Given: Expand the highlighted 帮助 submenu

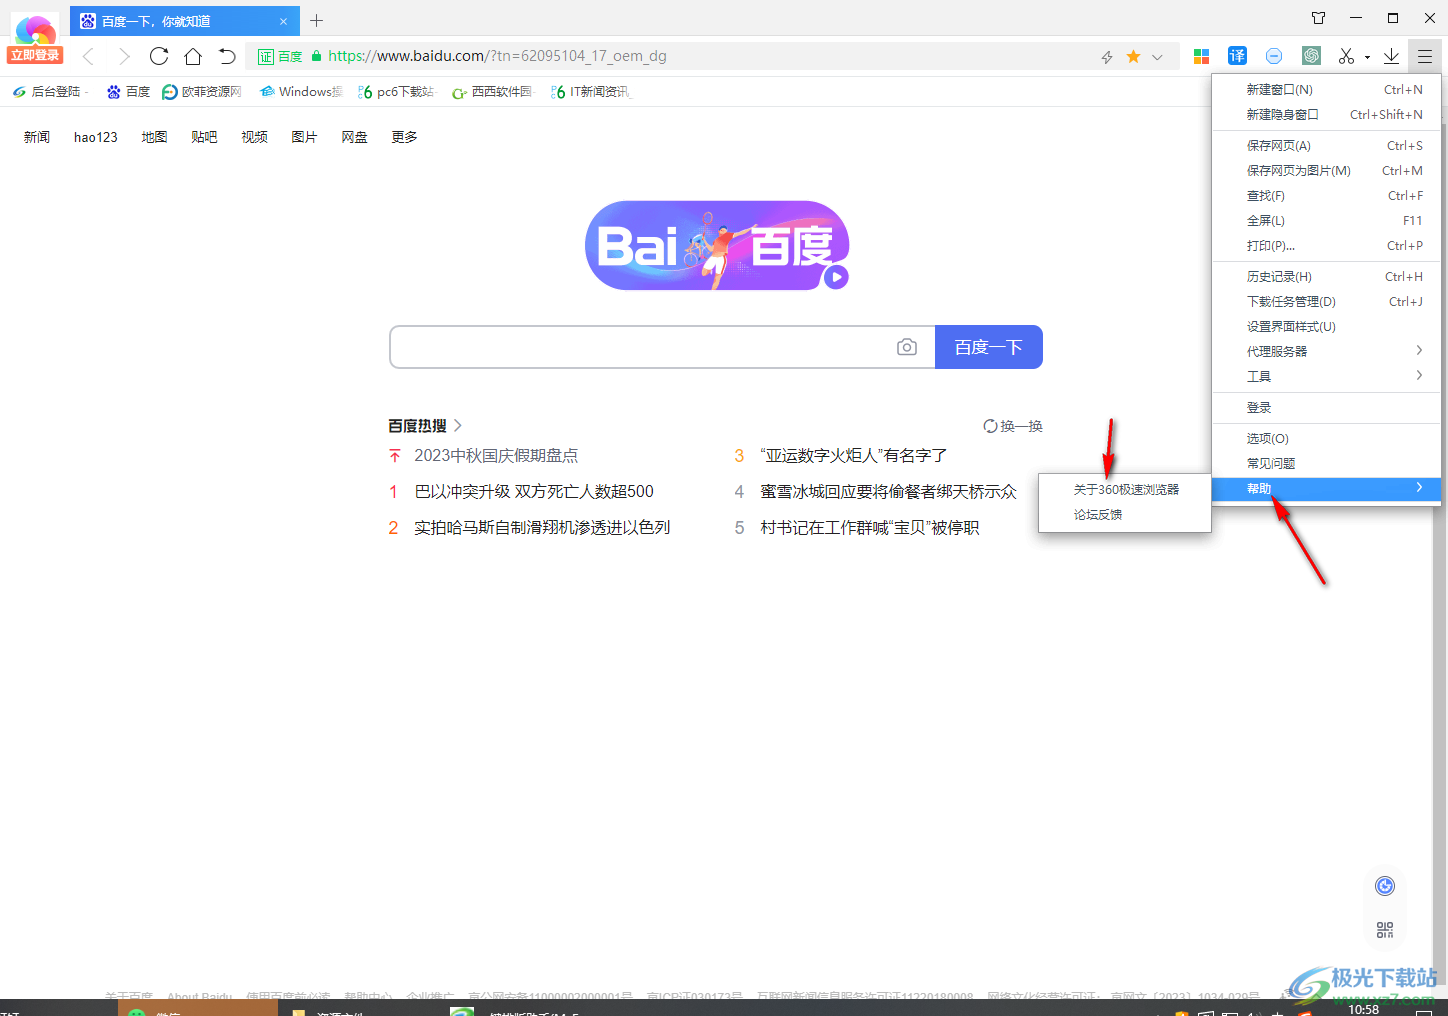Looking at the screenshot, I should [1326, 489].
